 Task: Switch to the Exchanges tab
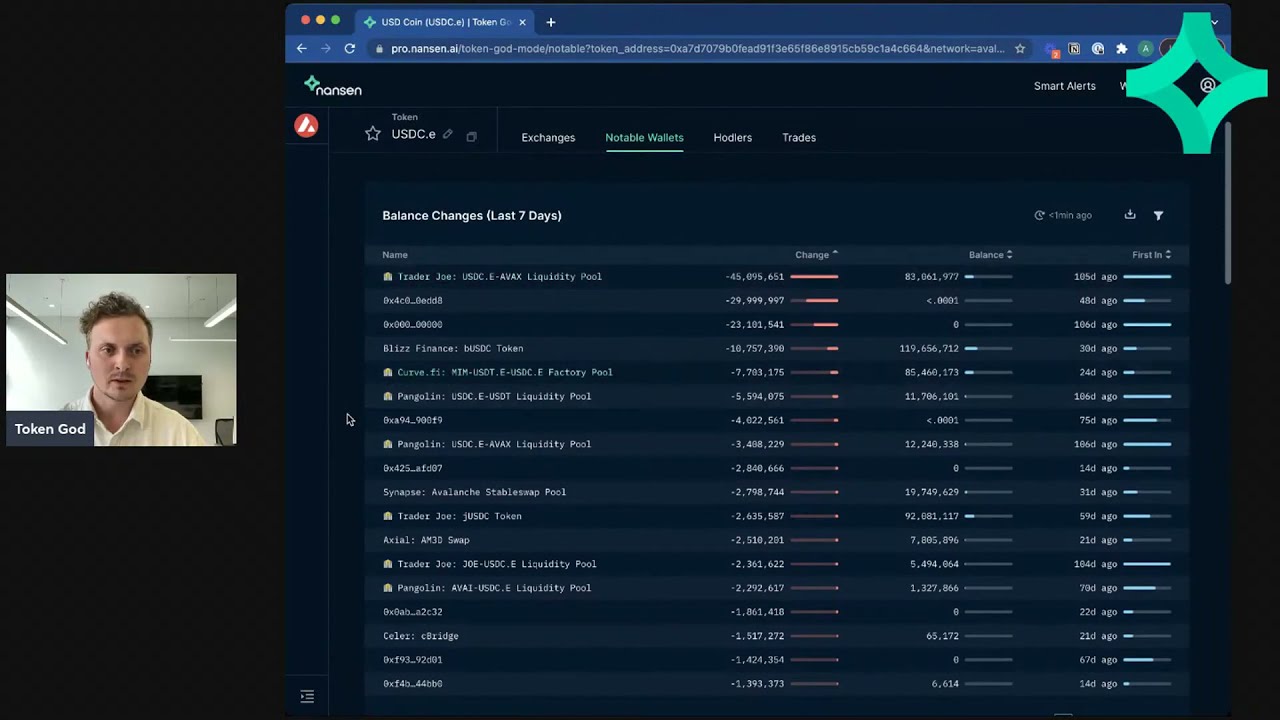[x=548, y=138]
